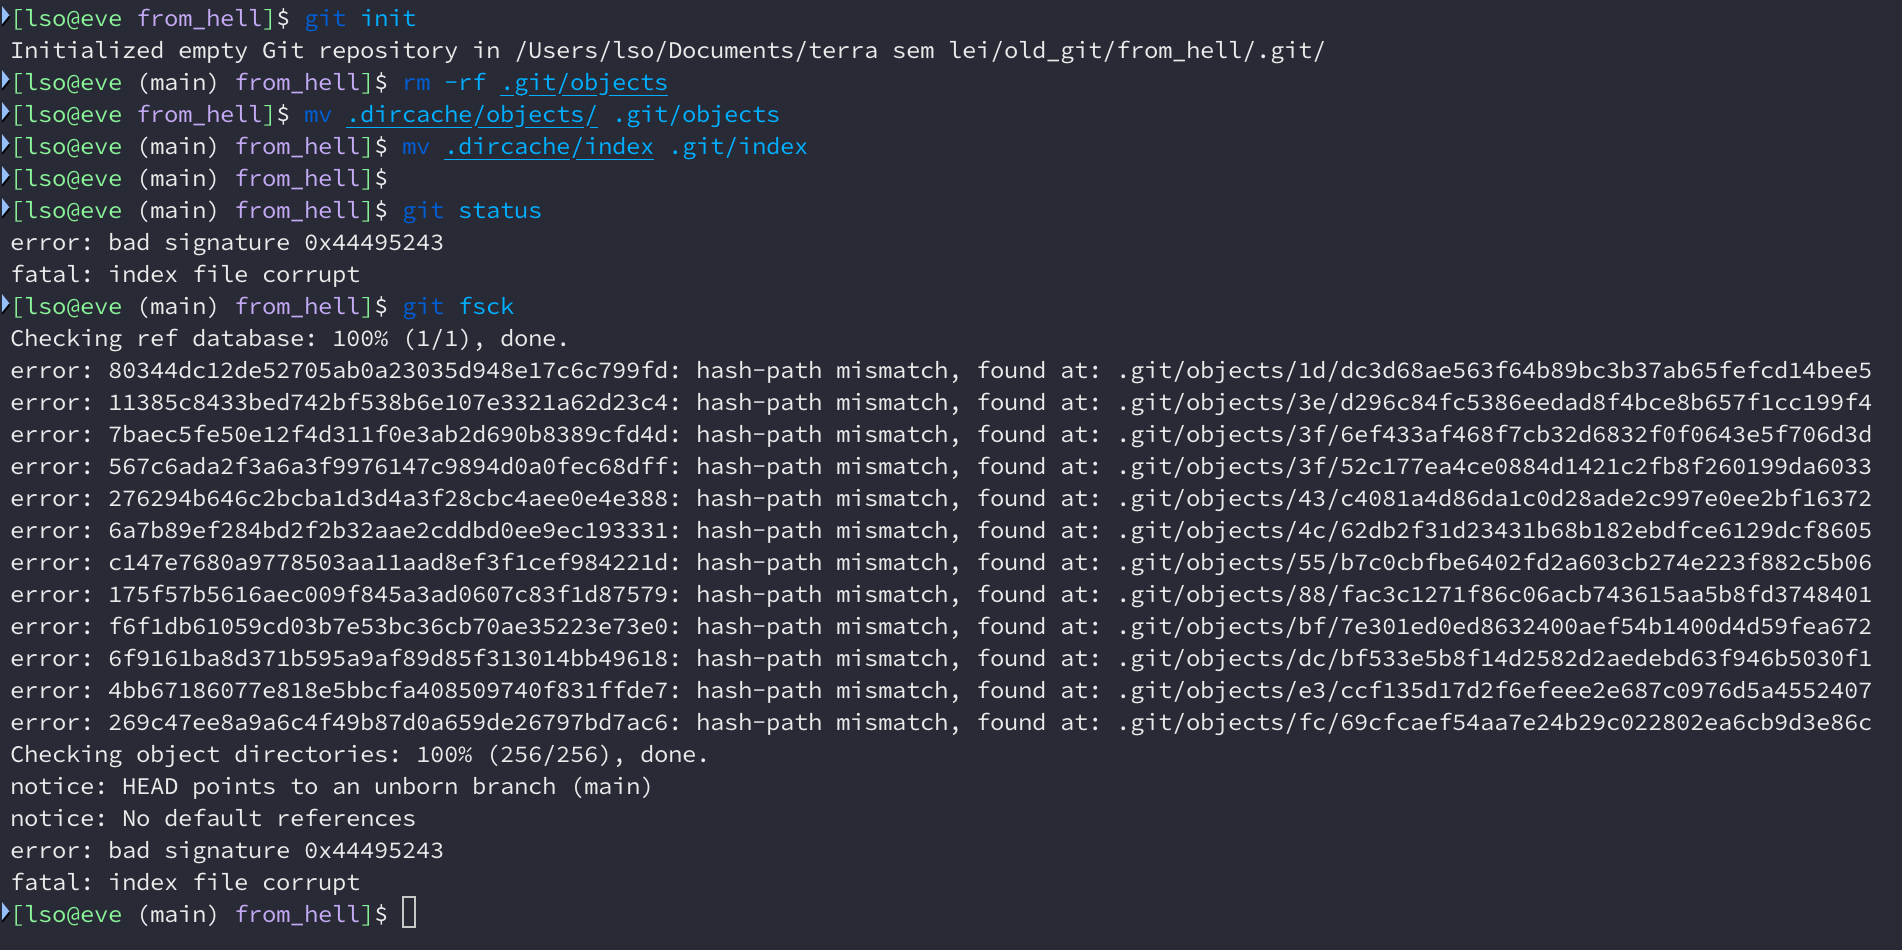1902x950 pixels.
Task: Click prompt mark on empty line above git status
Action: tap(6, 176)
